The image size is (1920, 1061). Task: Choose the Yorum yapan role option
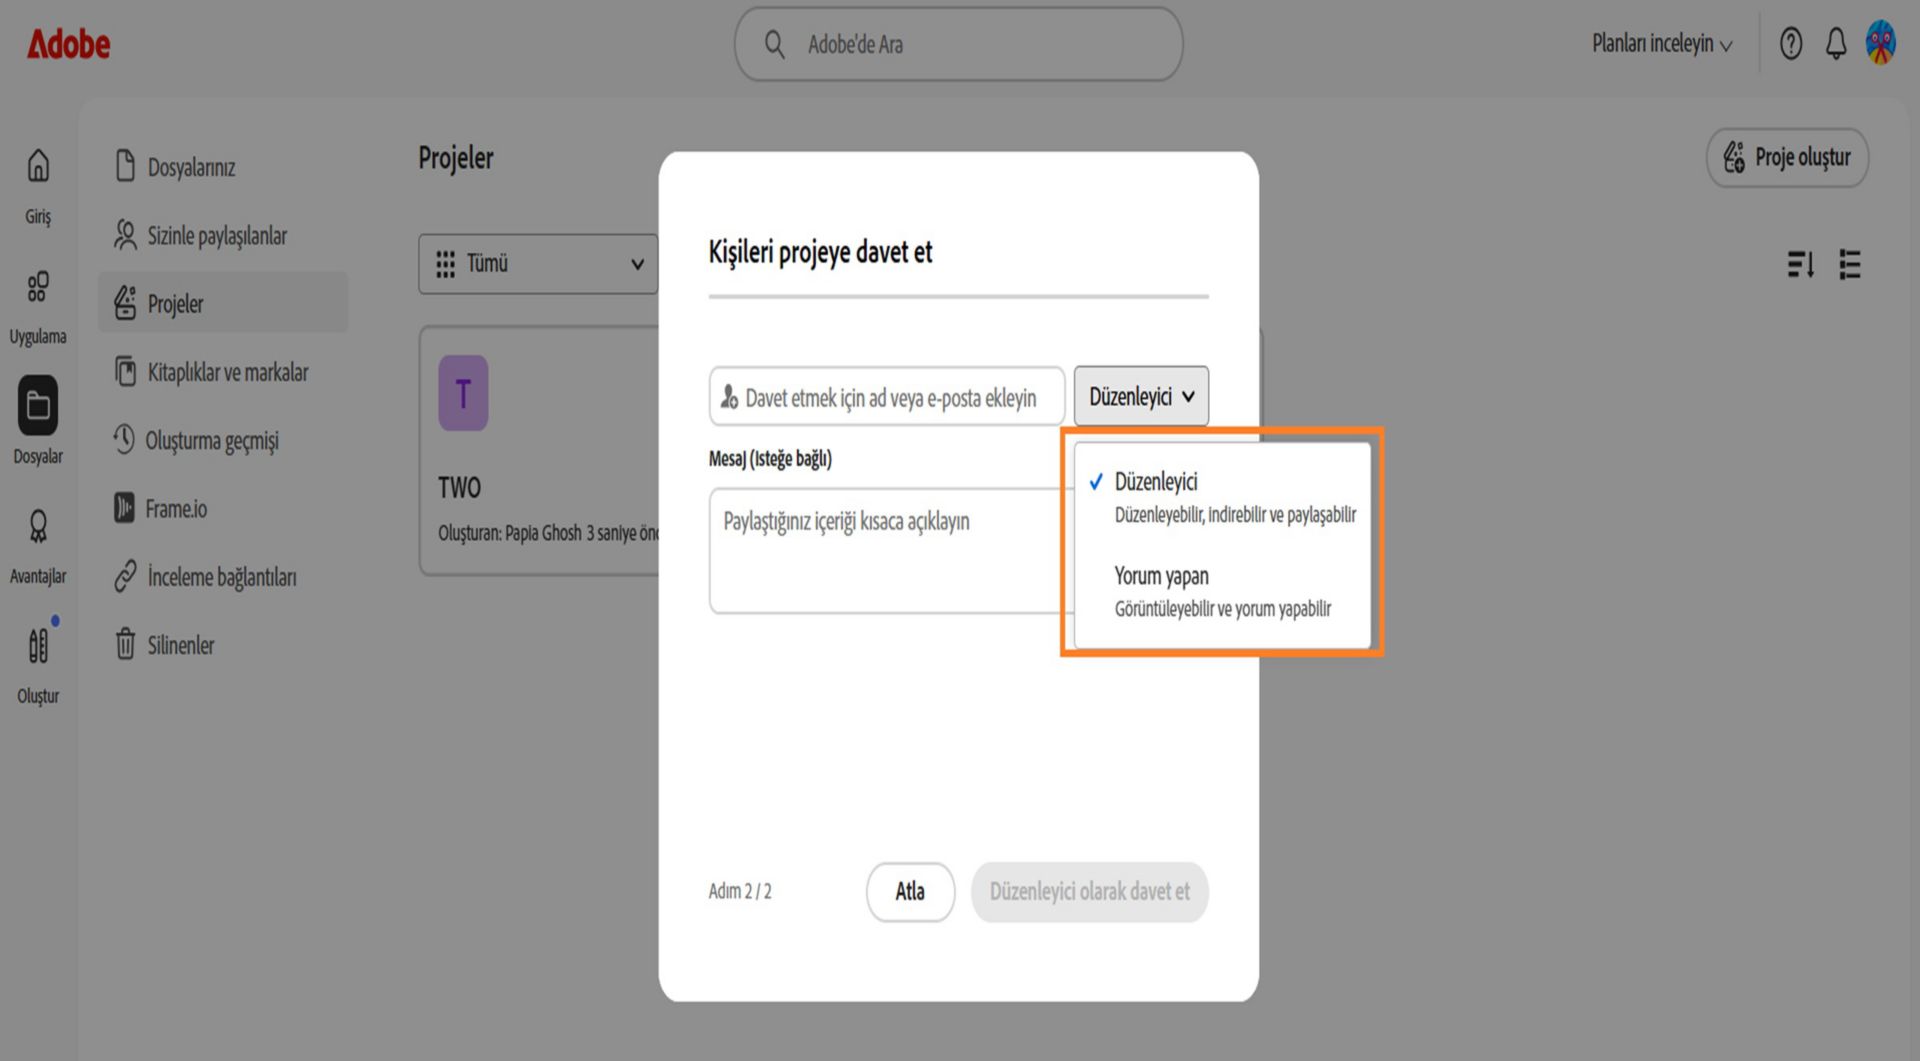(x=1222, y=591)
